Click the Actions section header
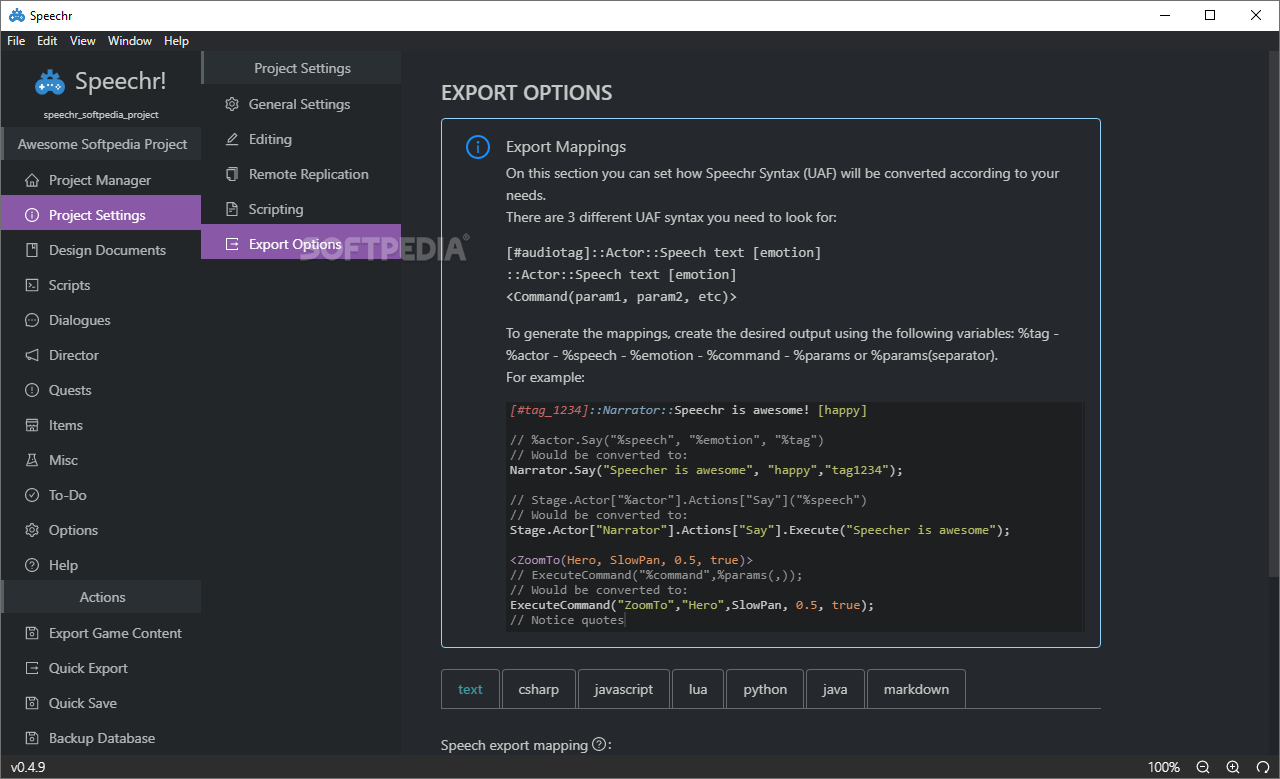The image size is (1280, 779). click(x=102, y=597)
